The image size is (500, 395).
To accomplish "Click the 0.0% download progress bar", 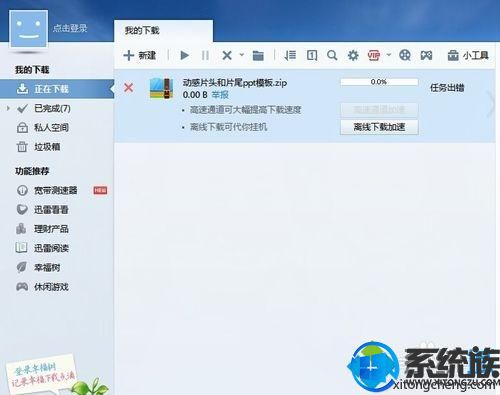I will tap(379, 82).
